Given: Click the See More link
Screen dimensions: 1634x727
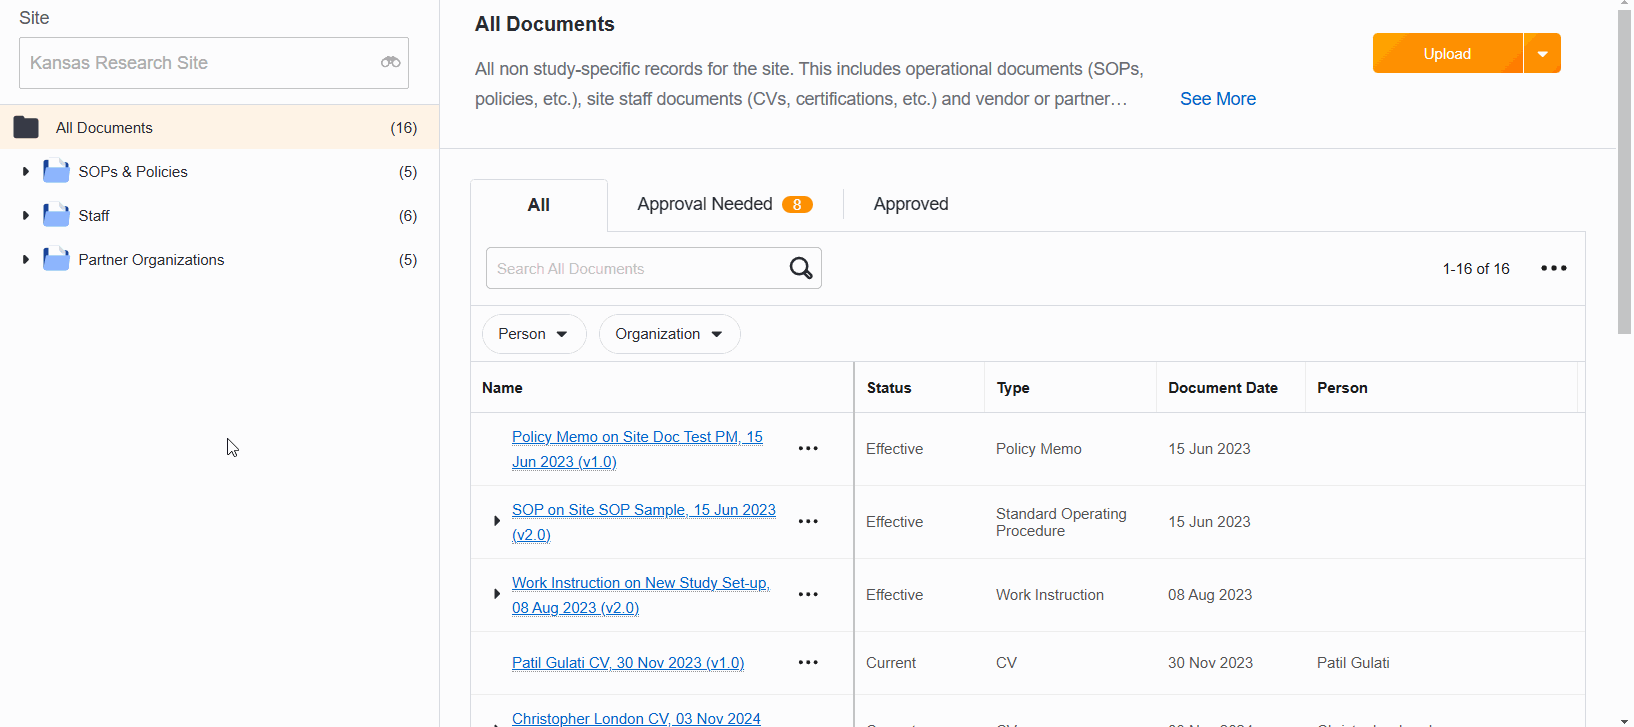Looking at the screenshot, I should coord(1217,99).
